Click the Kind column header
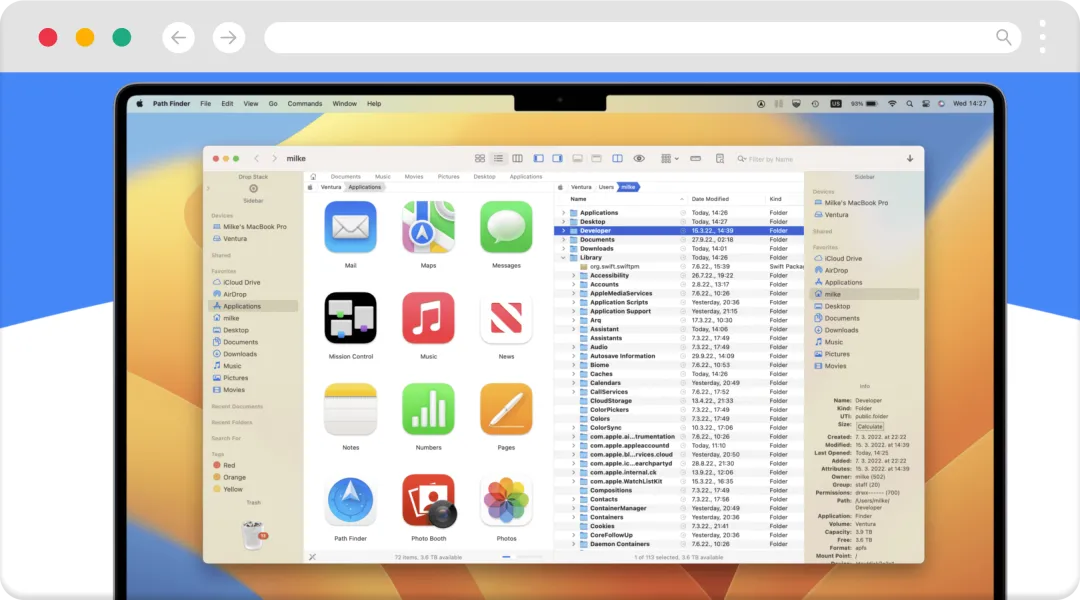Screen dimensions: 1080x600 (776, 199)
